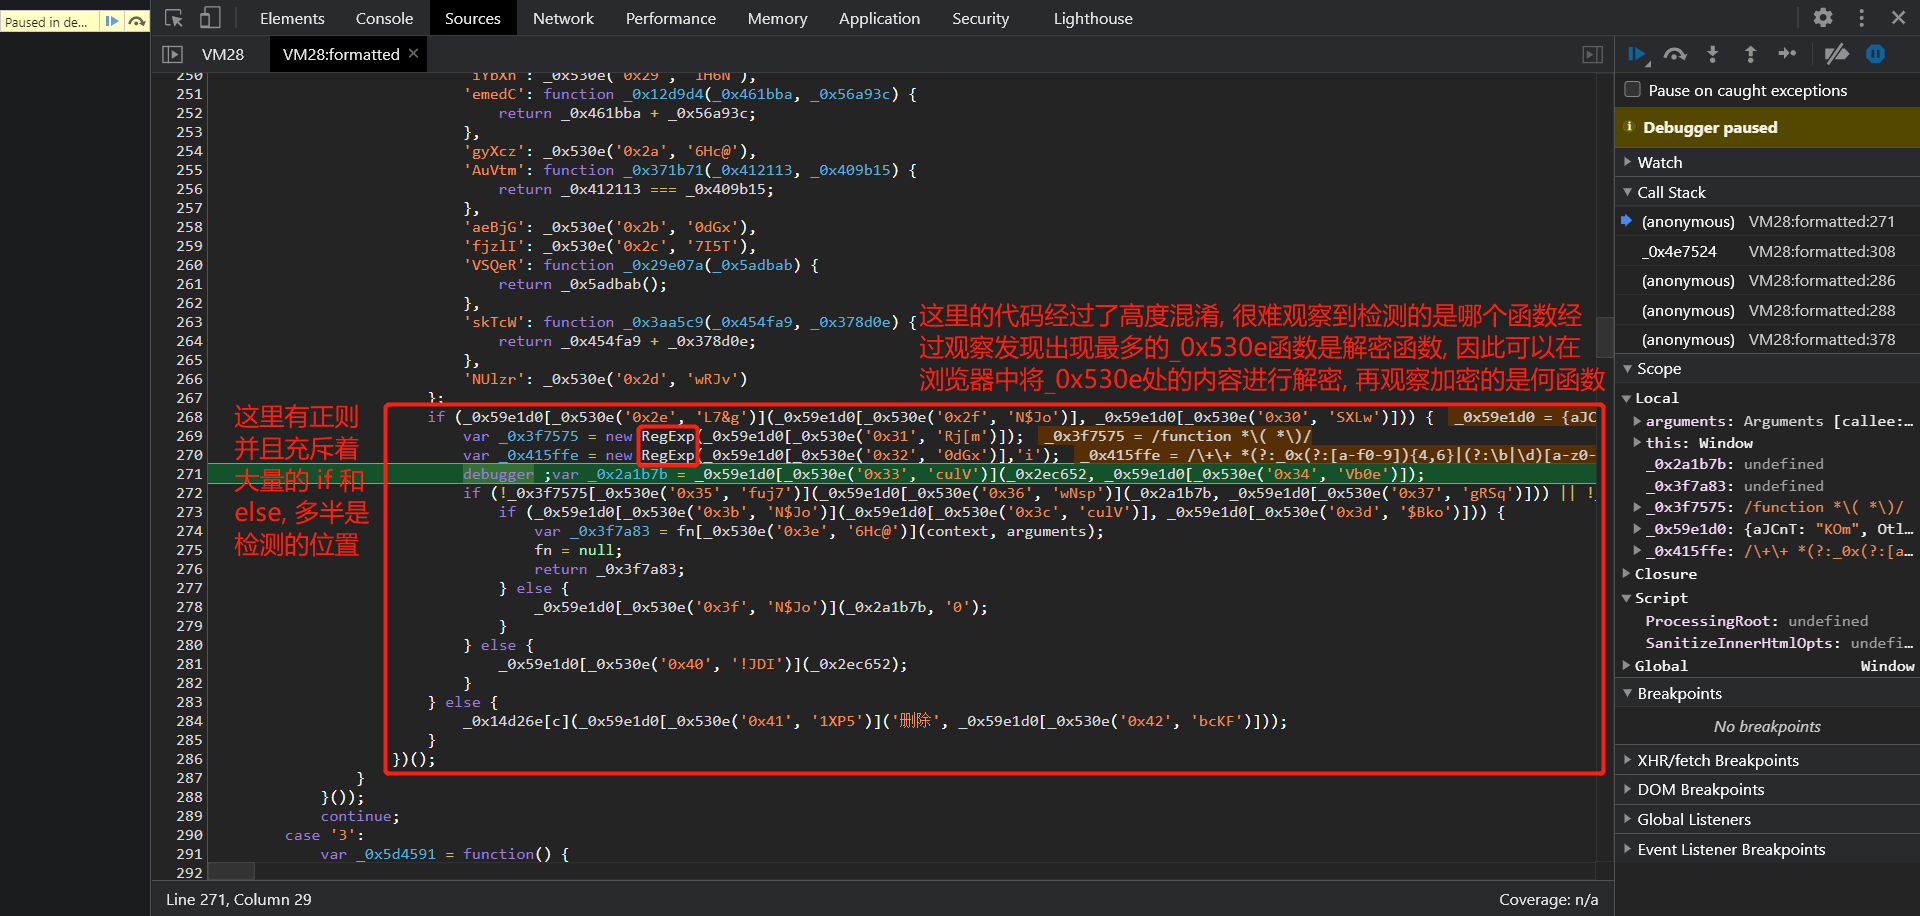The width and height of the screenshot is (1920, 916).
Task: Toggle pause on exceptions
Action: (1876, 54)
